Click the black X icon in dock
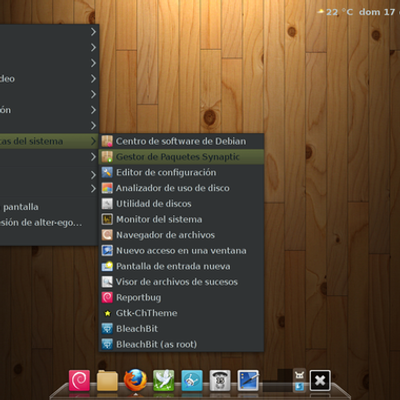This screenshot has width=400, height=400. [320, 380]
